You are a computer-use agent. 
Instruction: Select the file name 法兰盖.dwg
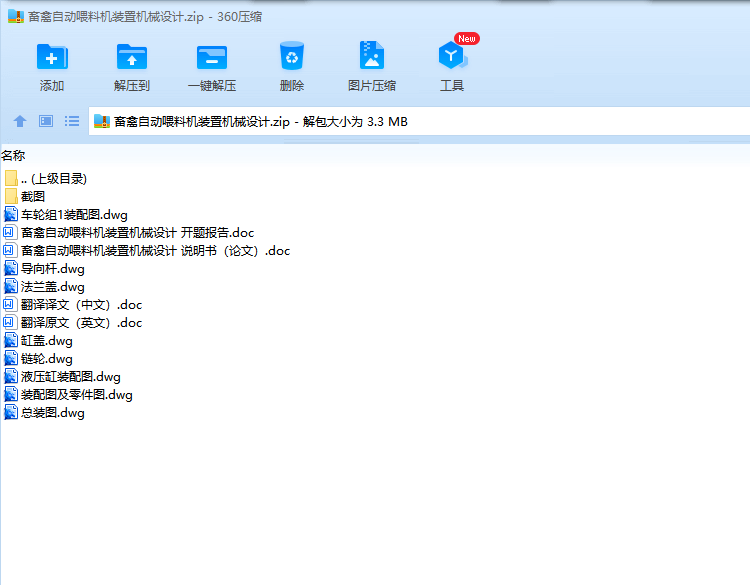point(53,287)
